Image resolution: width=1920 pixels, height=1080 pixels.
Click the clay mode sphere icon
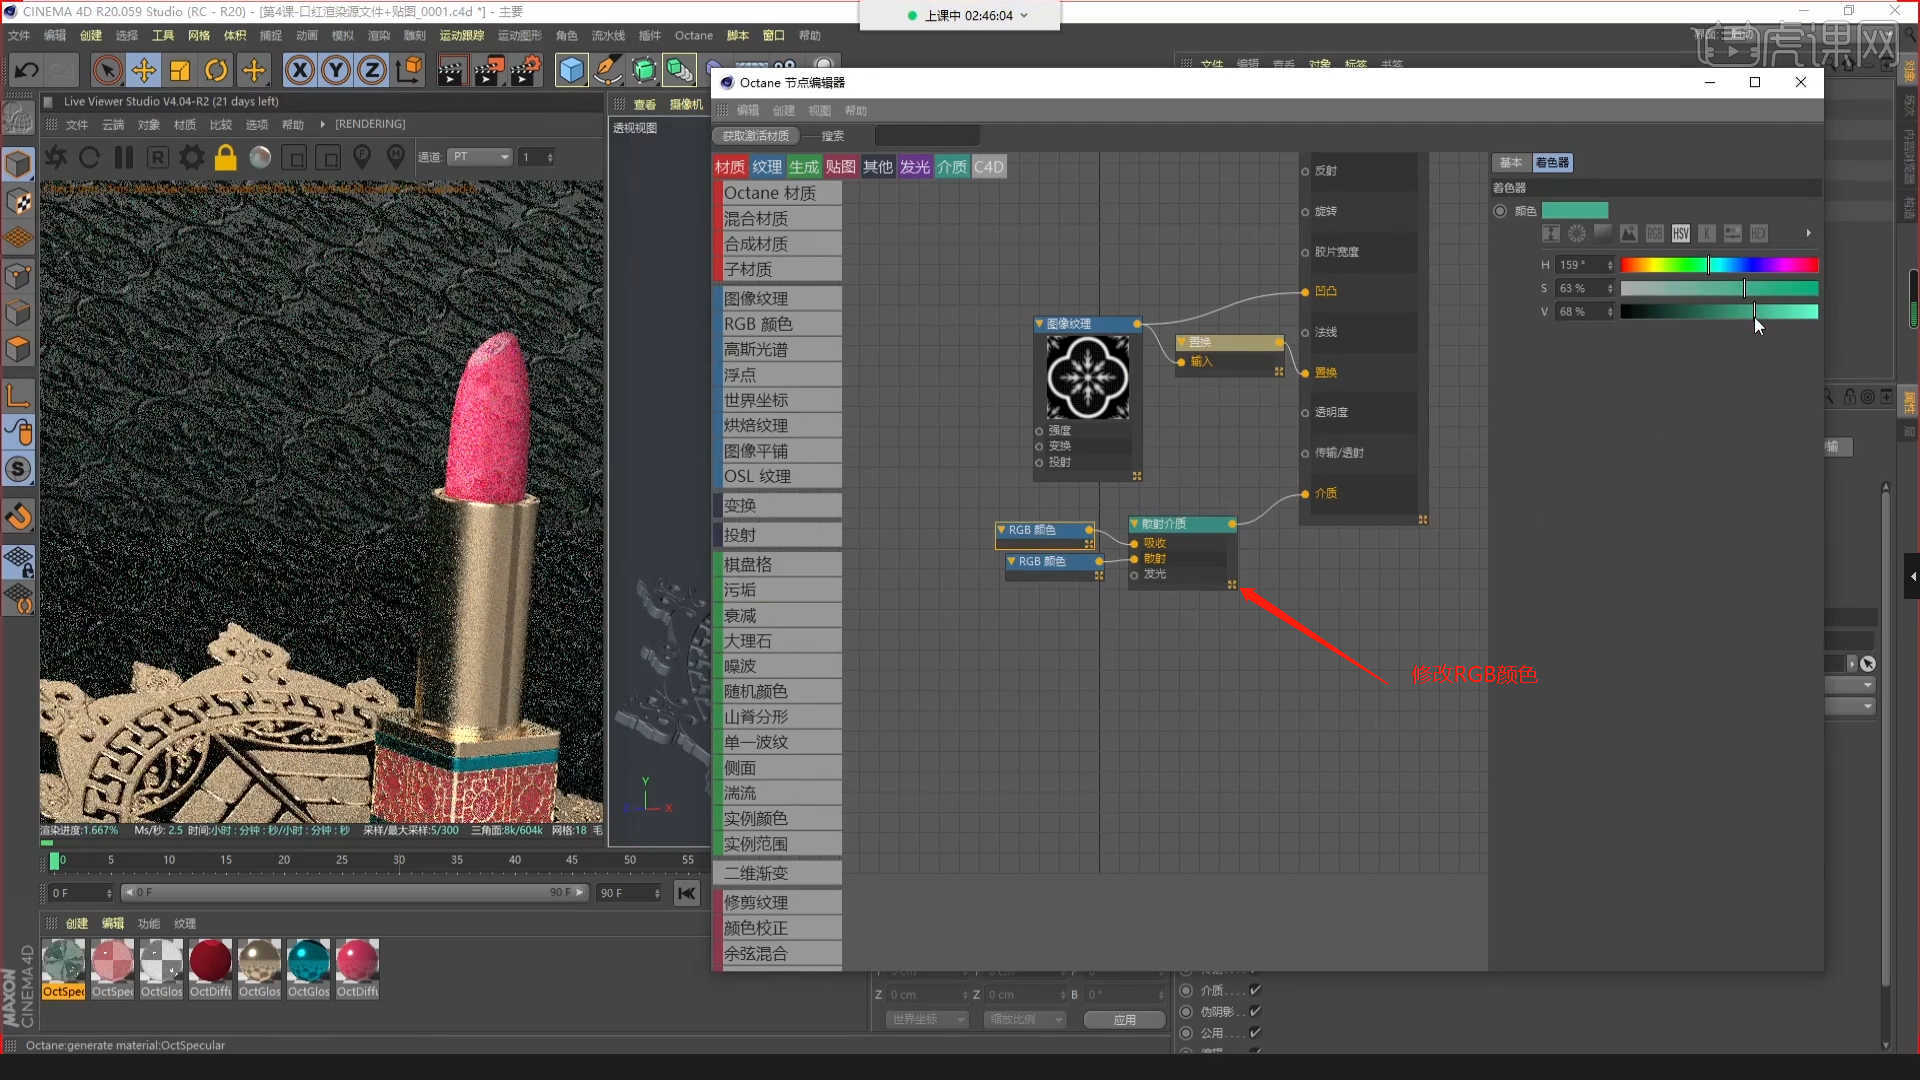pyautogui.click(x=260, y=157)
